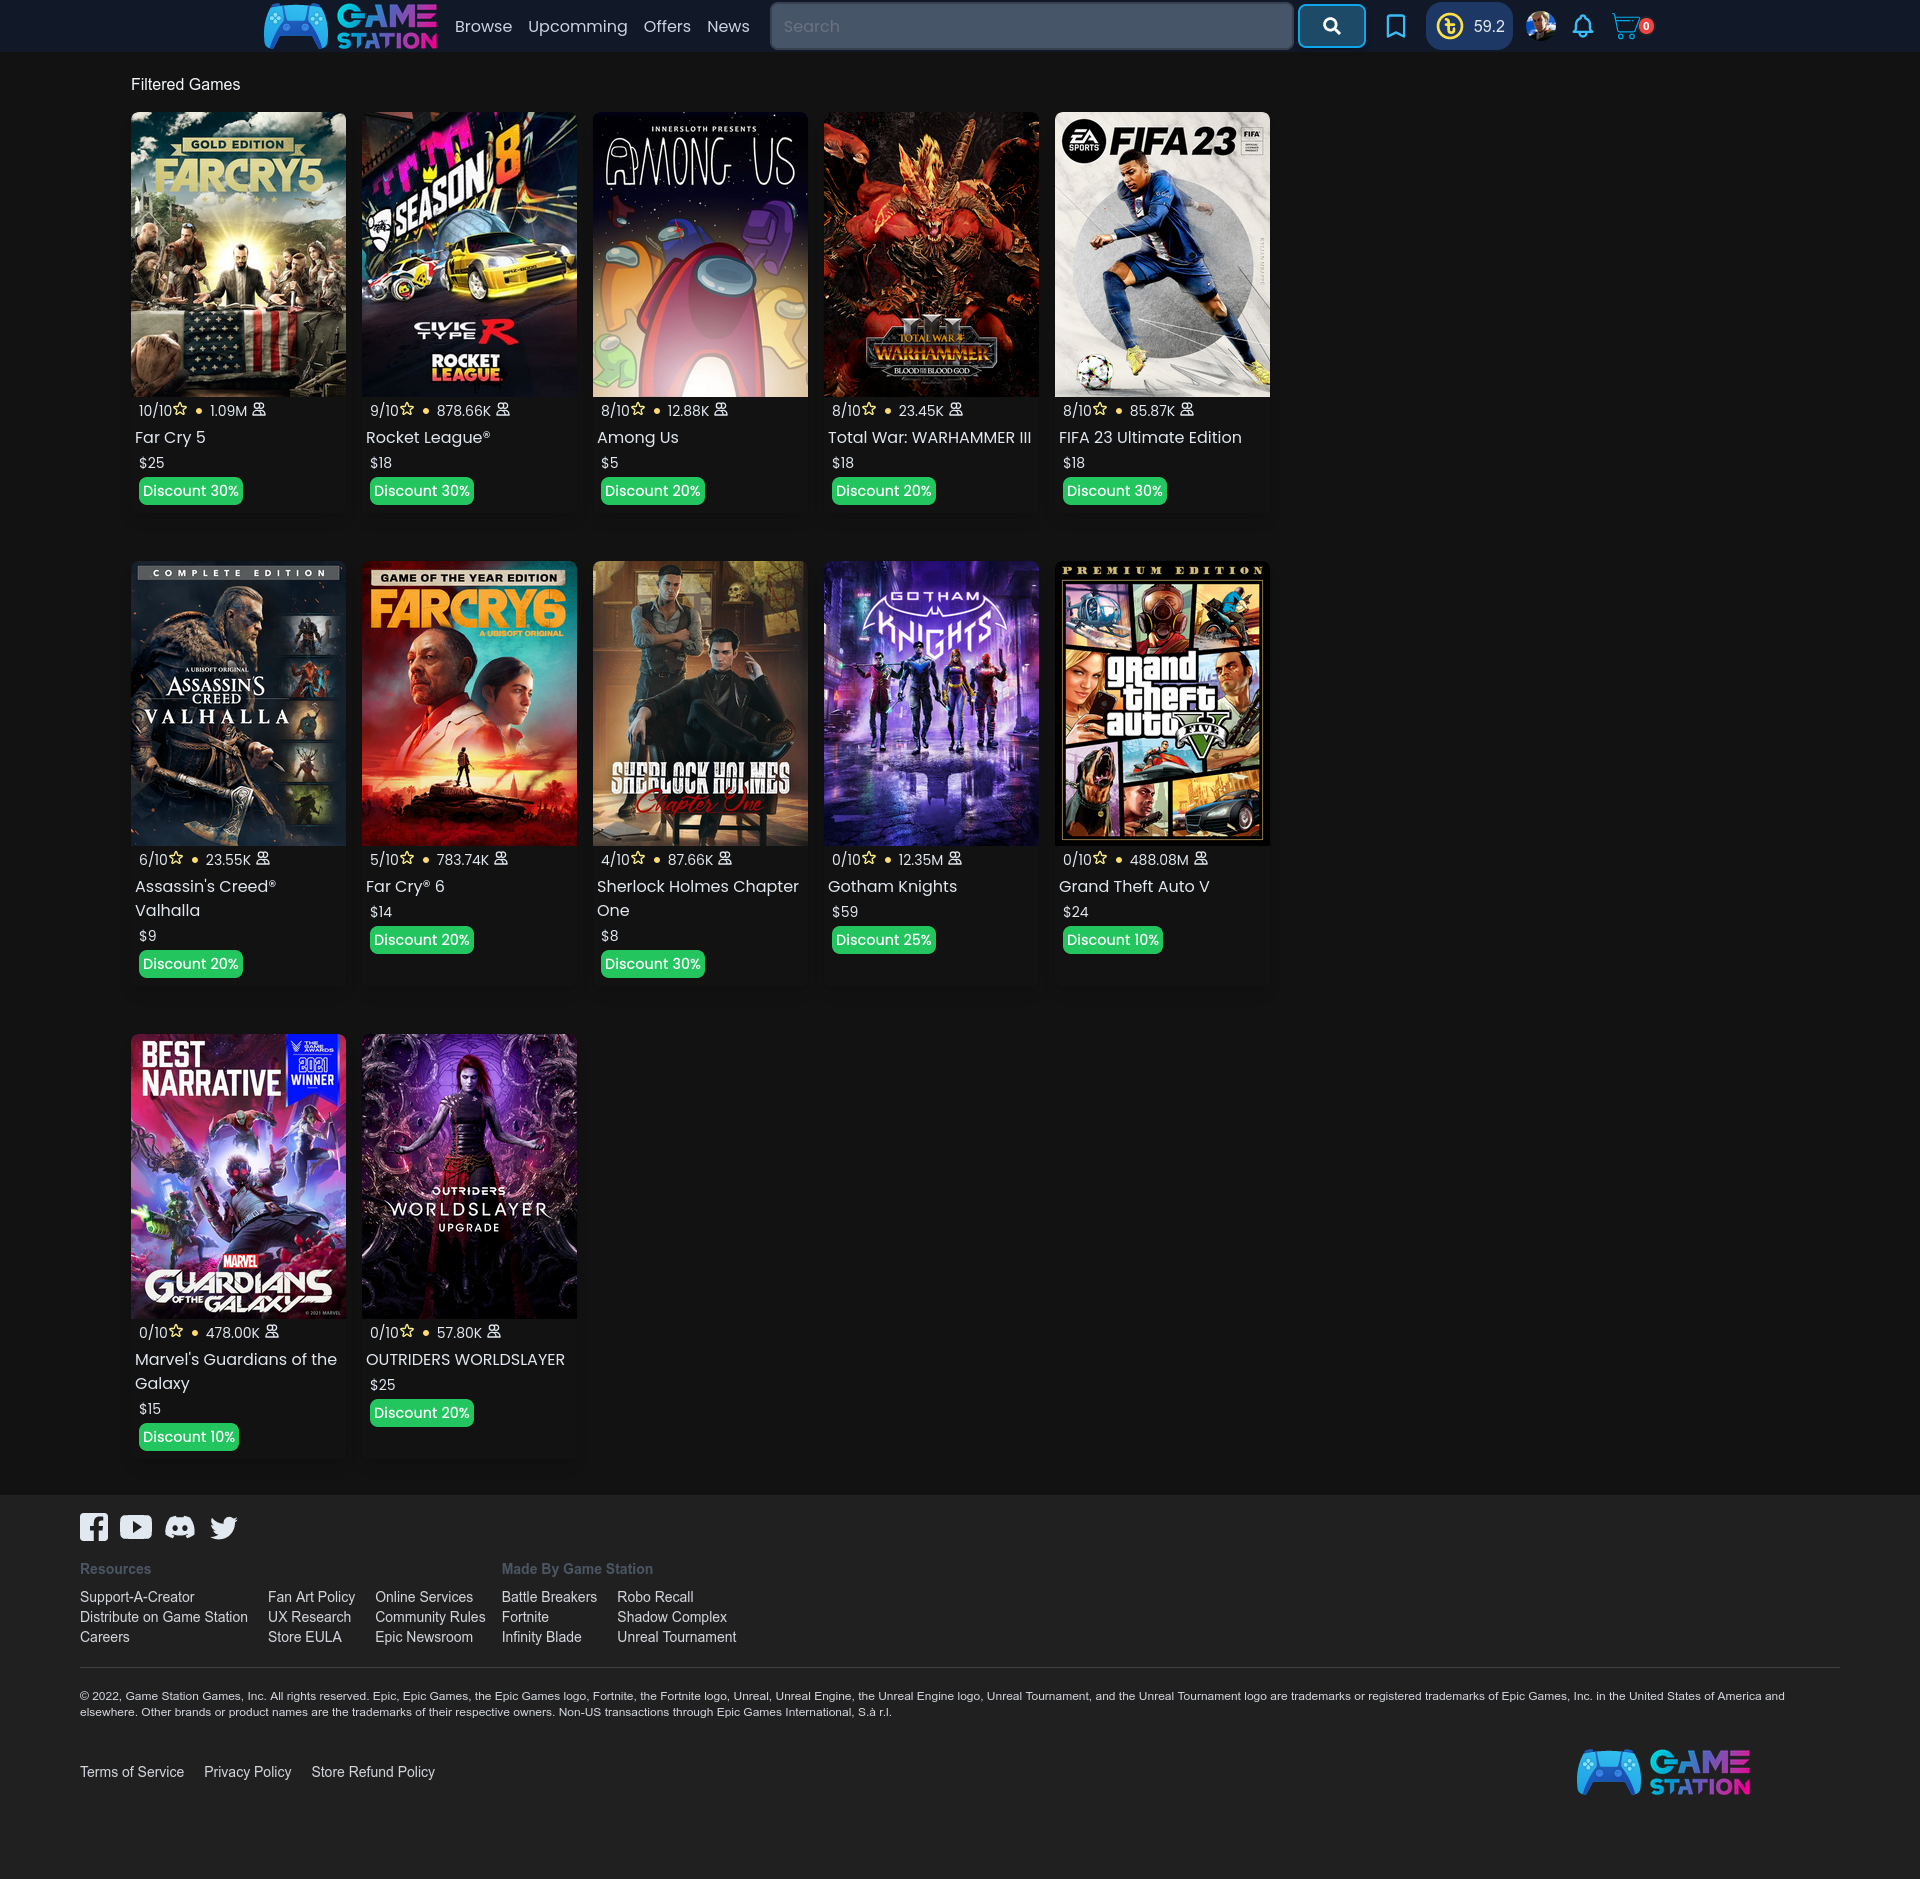Open the Unreal Tournament link
Image resolution: width=1920 pixels, height=1879 pixels.
tap(677, 1637)
